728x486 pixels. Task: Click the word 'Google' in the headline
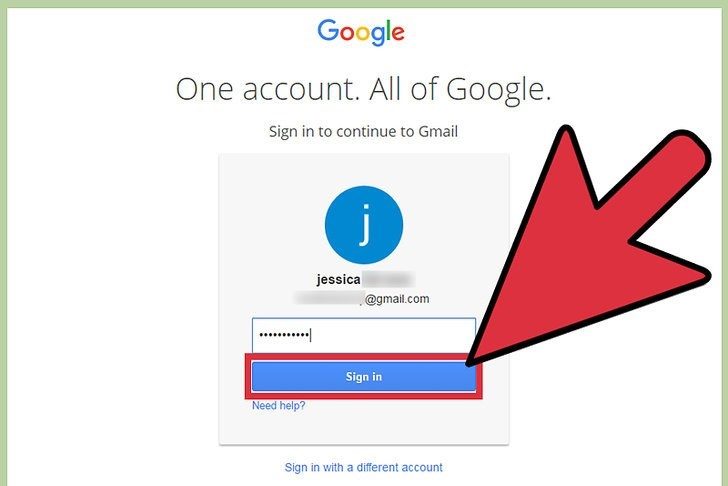coord(499,90)
